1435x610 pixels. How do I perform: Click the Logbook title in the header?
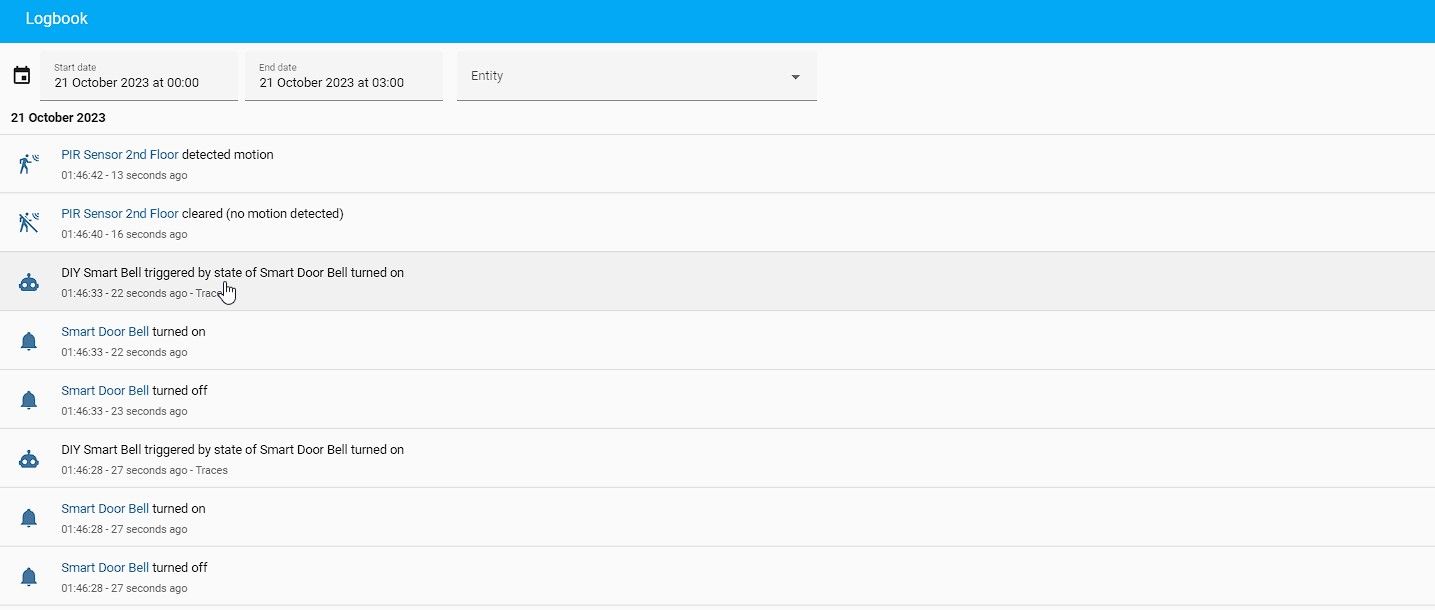tap(57, 18)
